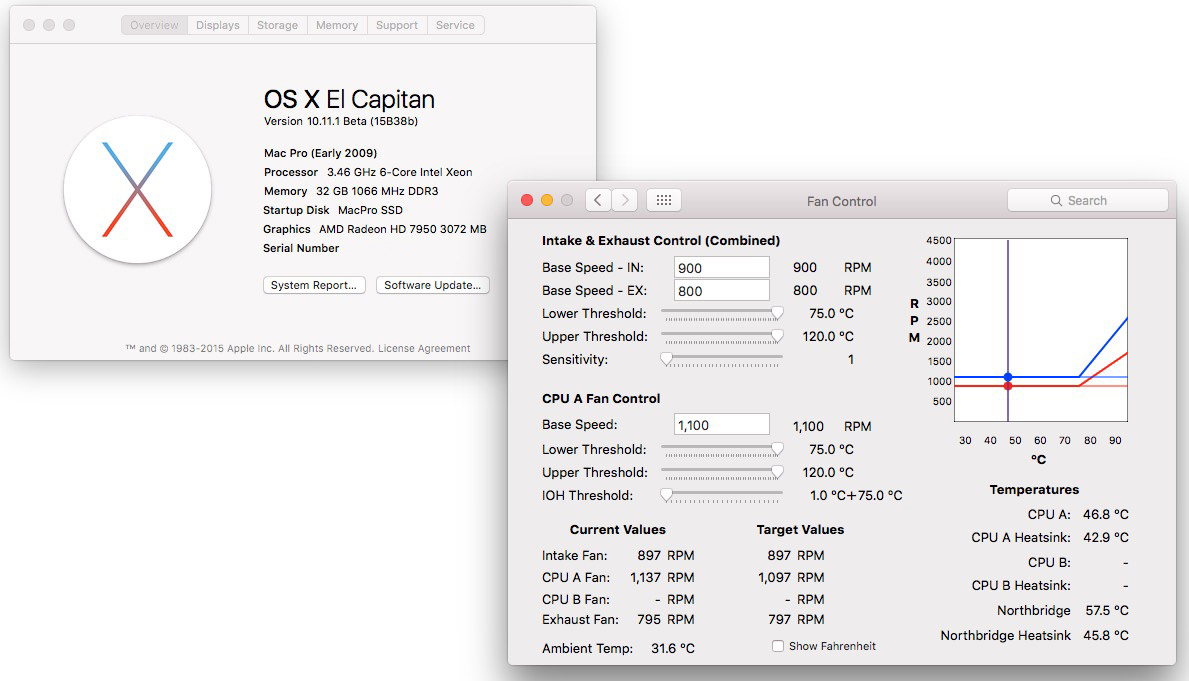The width and height of the screenshot is (1189, 681).
Task: Click the OS X El Capitan logo
Action: (137, 190)
